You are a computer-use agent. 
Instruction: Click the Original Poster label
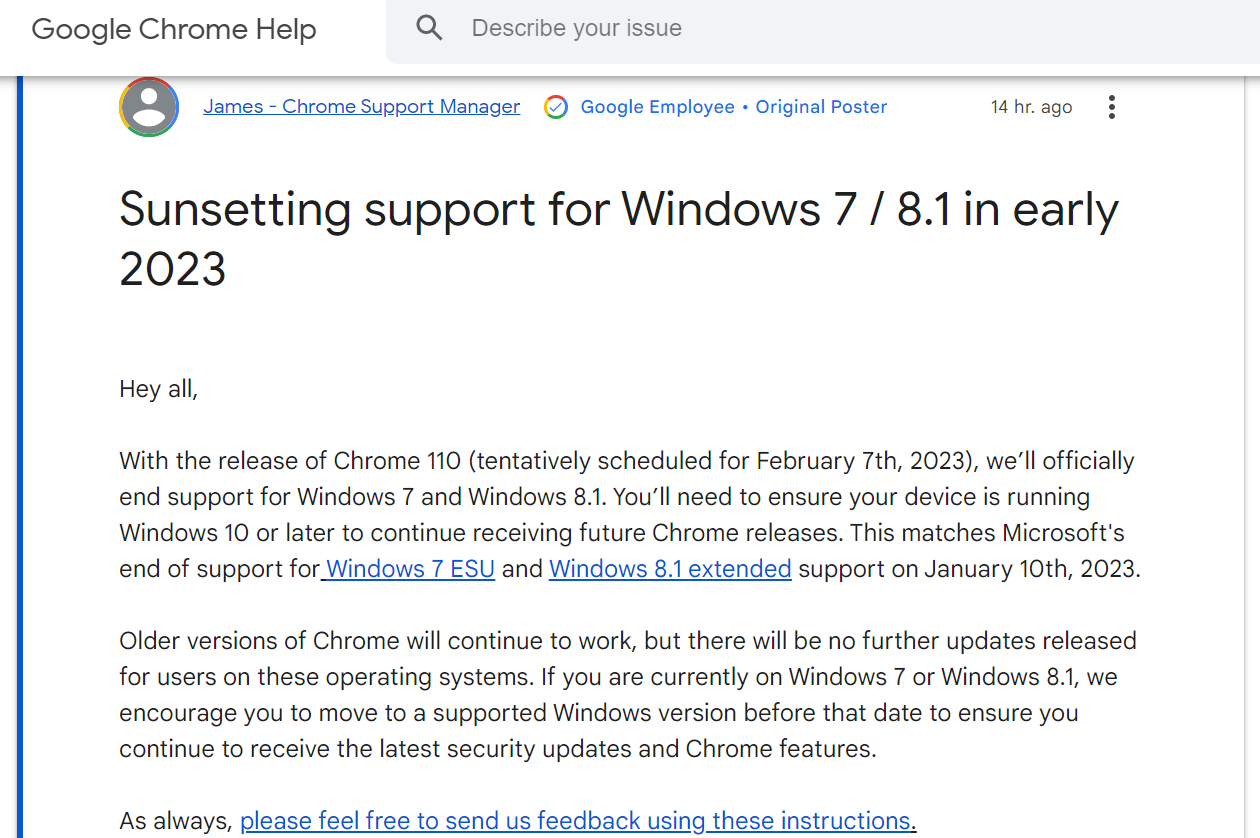(x=821, y=107)
